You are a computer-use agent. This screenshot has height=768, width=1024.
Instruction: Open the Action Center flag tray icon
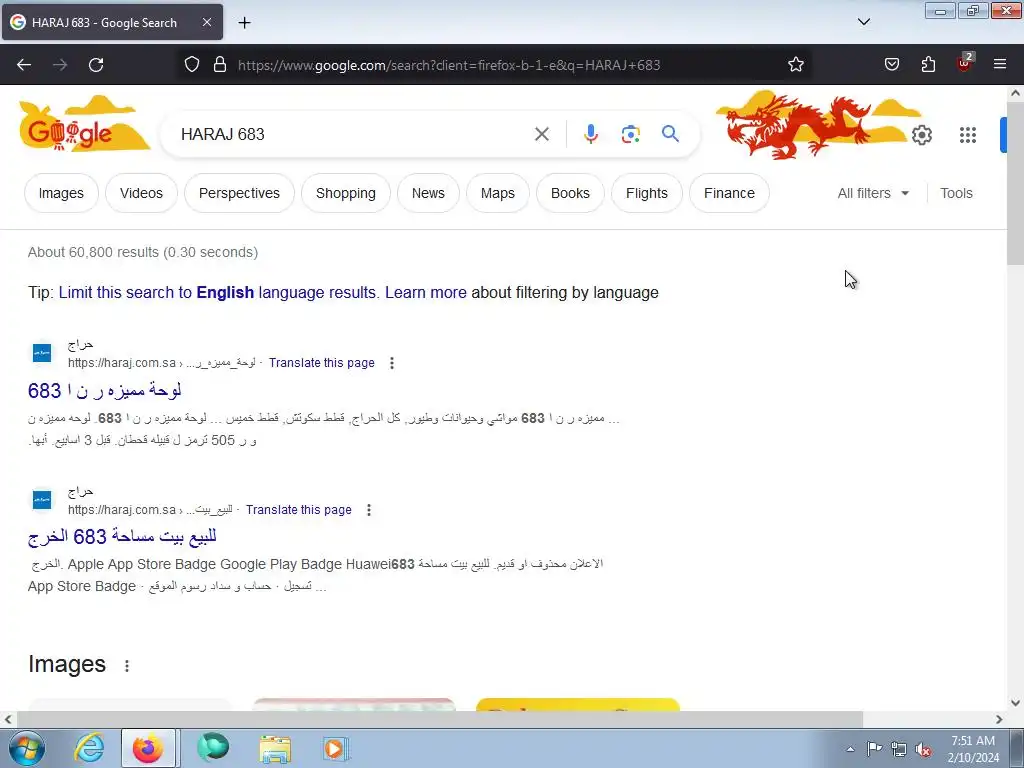pos(874,748)
